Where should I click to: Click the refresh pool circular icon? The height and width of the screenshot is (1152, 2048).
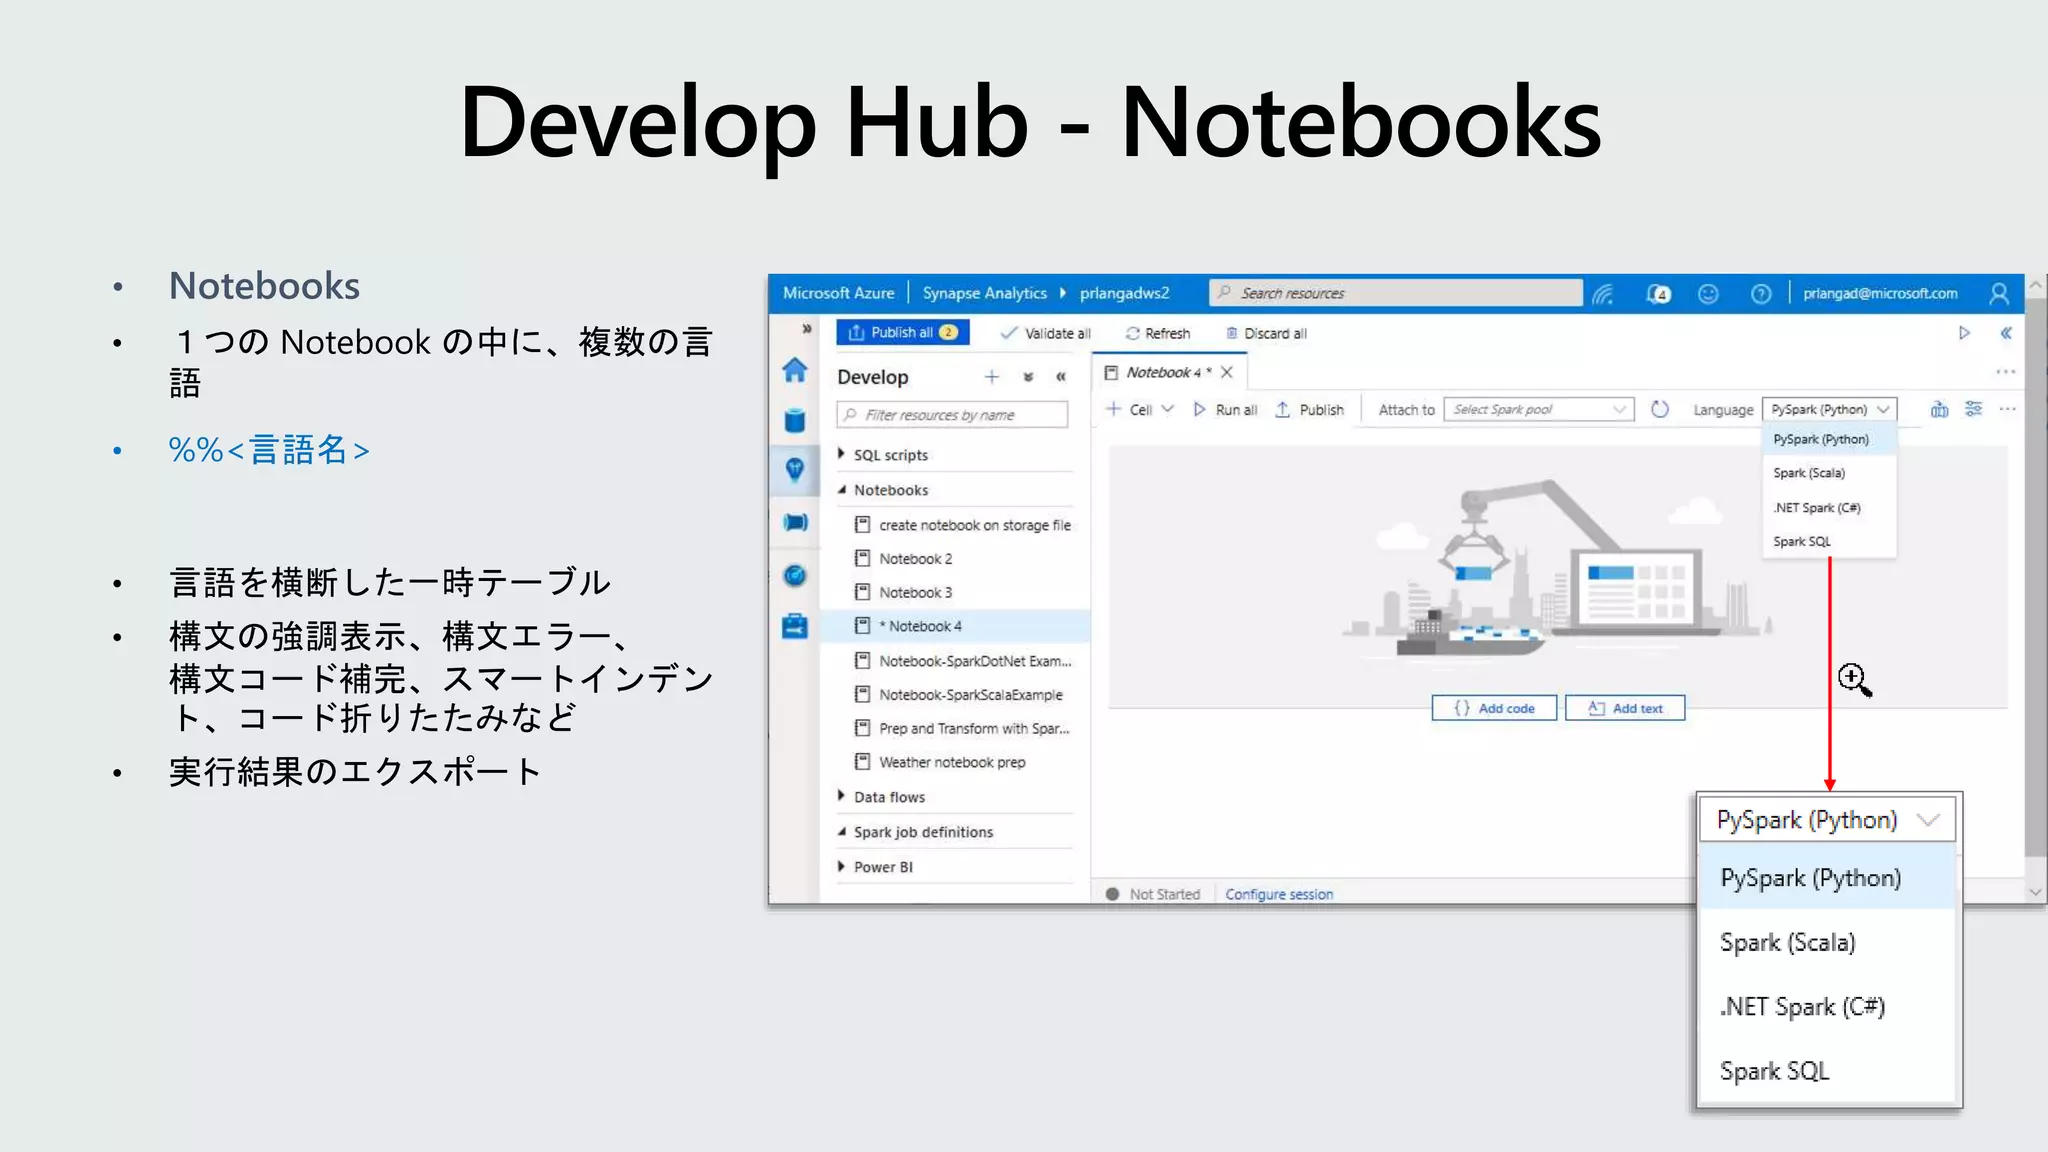[1660, 409]
